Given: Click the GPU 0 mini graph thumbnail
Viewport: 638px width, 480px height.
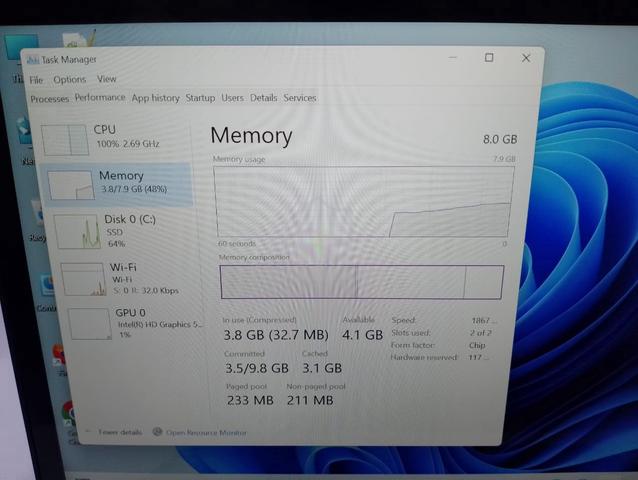Looking at the screenshot, I should pyautogui.click(x=90, y=324).
